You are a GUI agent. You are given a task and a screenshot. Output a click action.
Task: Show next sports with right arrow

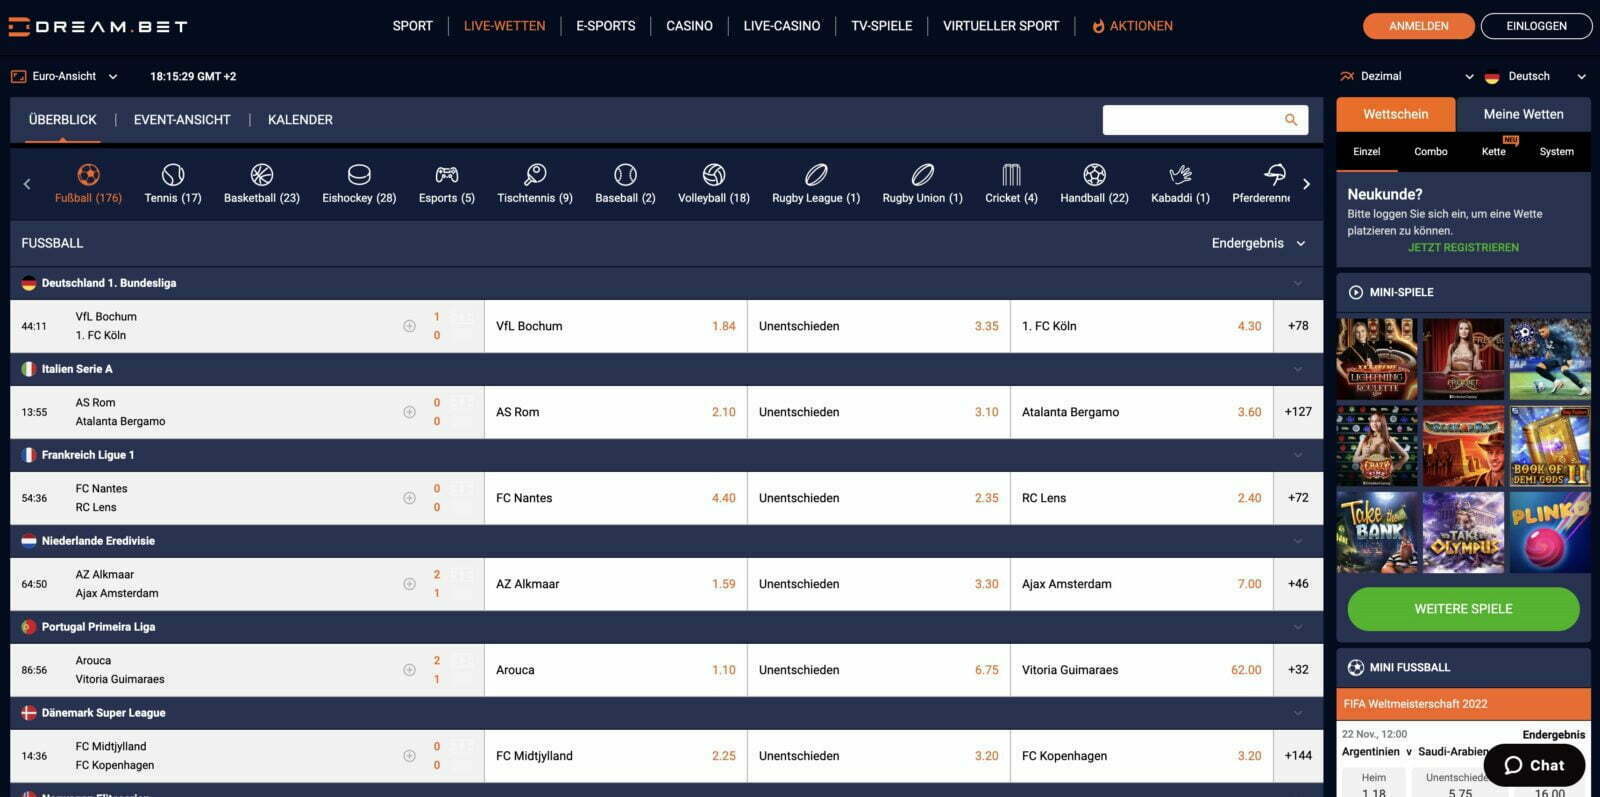pos(1306,184)
